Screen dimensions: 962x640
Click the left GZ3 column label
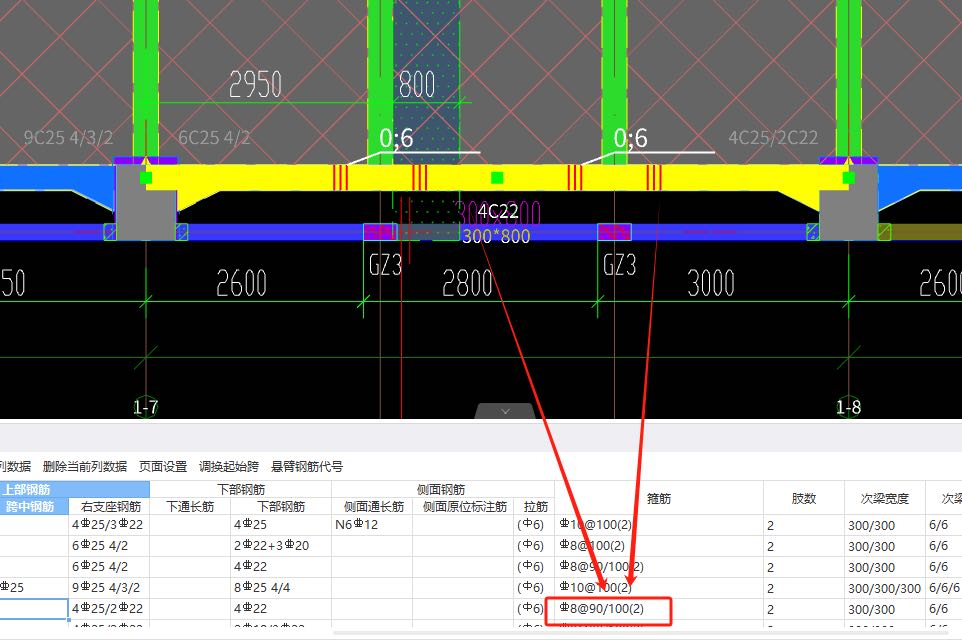point(385,265)
